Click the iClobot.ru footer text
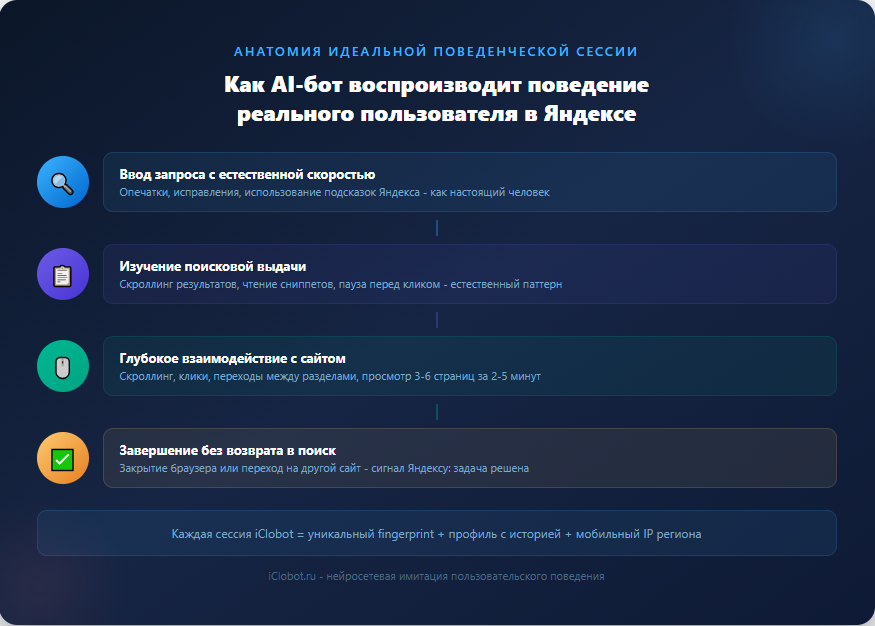This screenshot has height=626, width=875. 436,576
